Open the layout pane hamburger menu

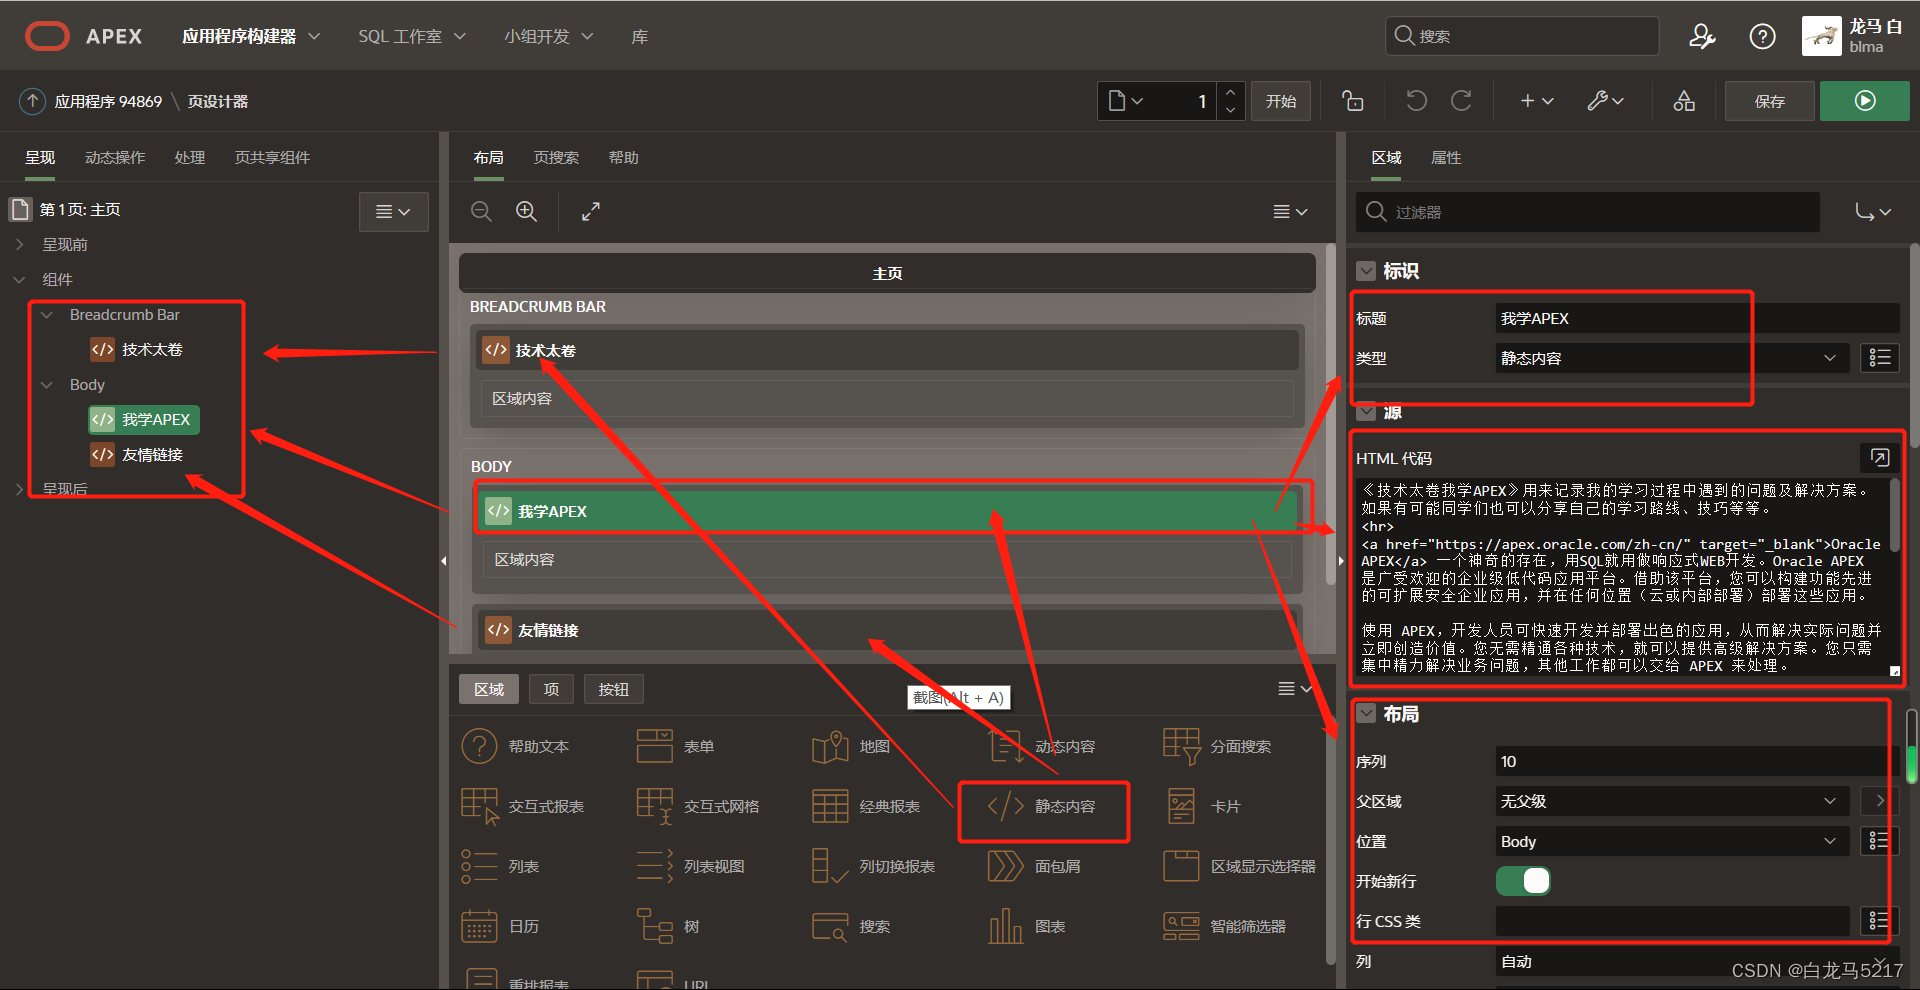point(1290,212)
